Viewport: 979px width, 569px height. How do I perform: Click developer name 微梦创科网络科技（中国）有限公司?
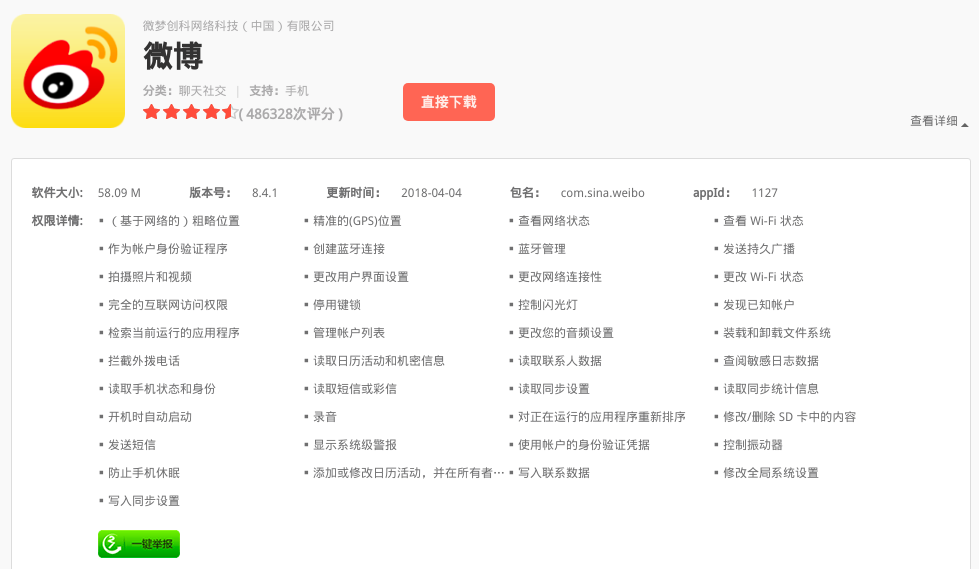point(239,26)
